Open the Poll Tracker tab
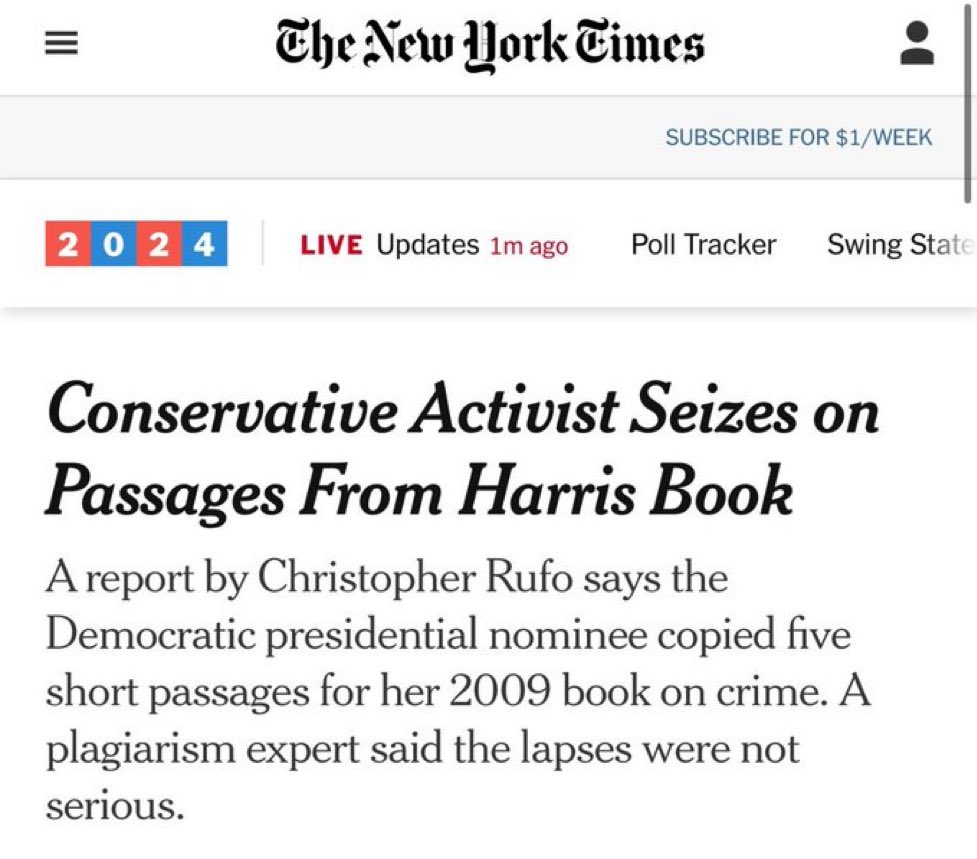The width and height of the screenshot is (977, 859). pos(703,244)
